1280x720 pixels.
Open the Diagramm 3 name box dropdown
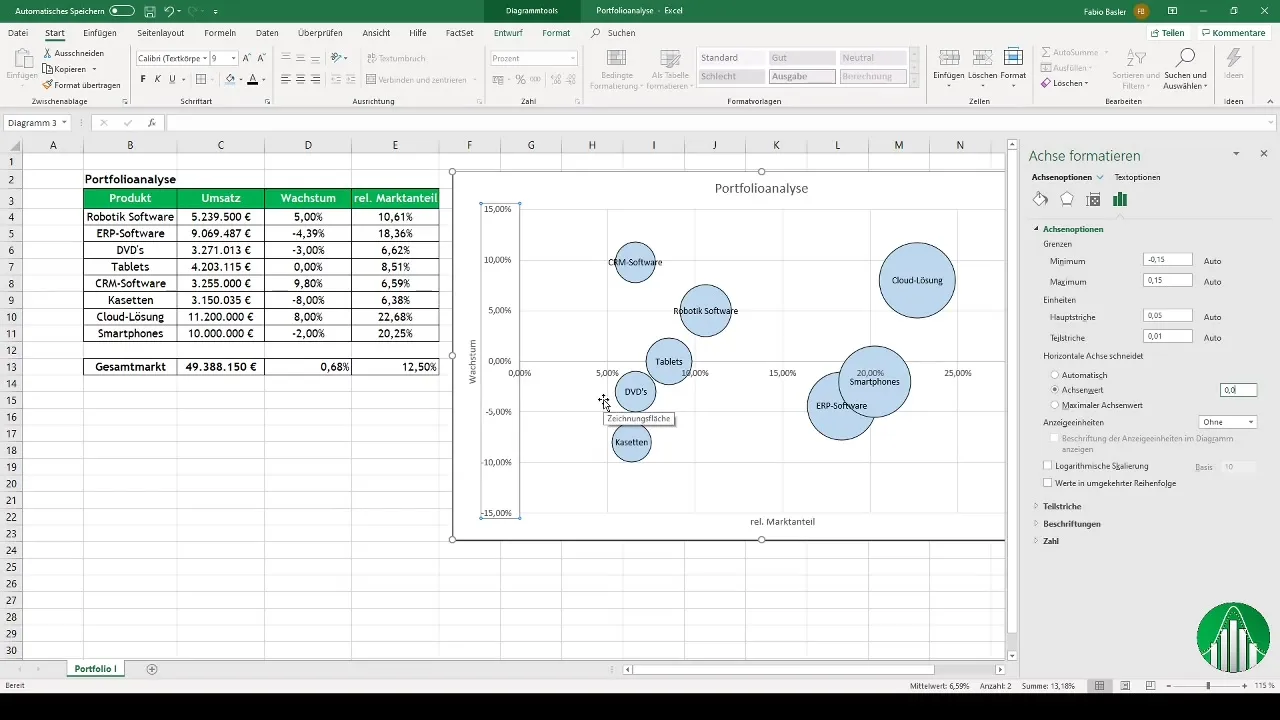click(64, 123)
